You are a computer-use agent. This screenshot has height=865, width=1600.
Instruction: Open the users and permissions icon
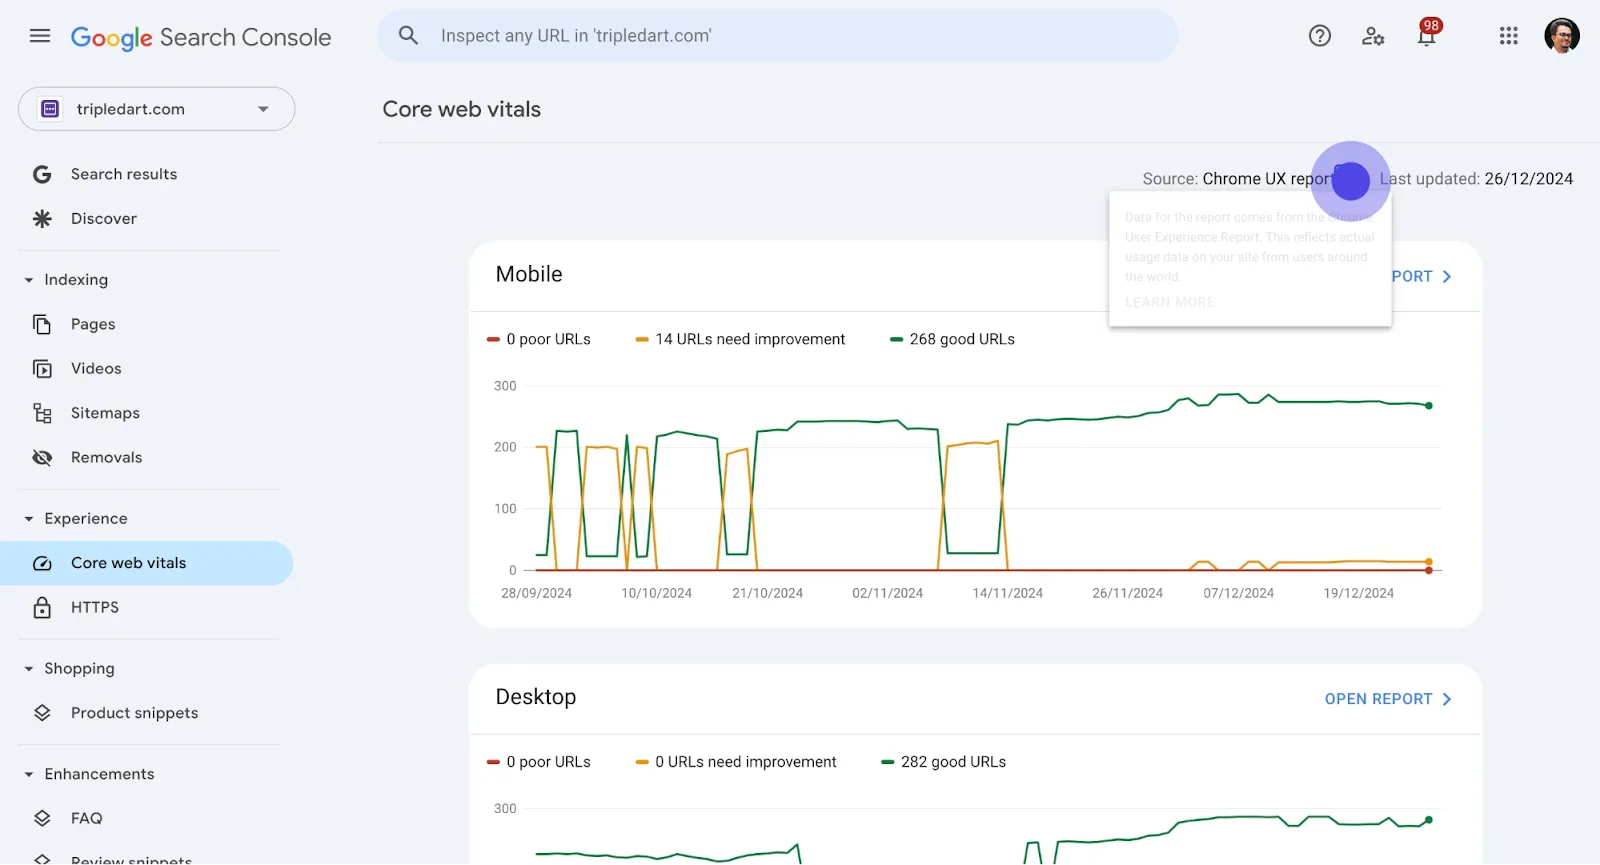pos(1373,36)
